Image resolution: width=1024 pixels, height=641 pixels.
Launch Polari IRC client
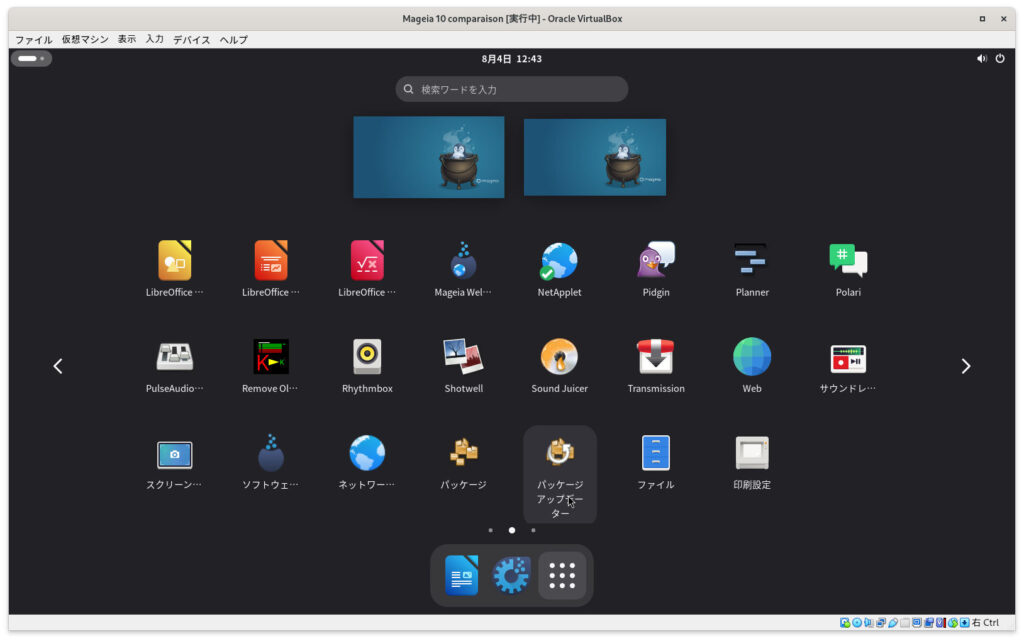[x=848, y=261]
